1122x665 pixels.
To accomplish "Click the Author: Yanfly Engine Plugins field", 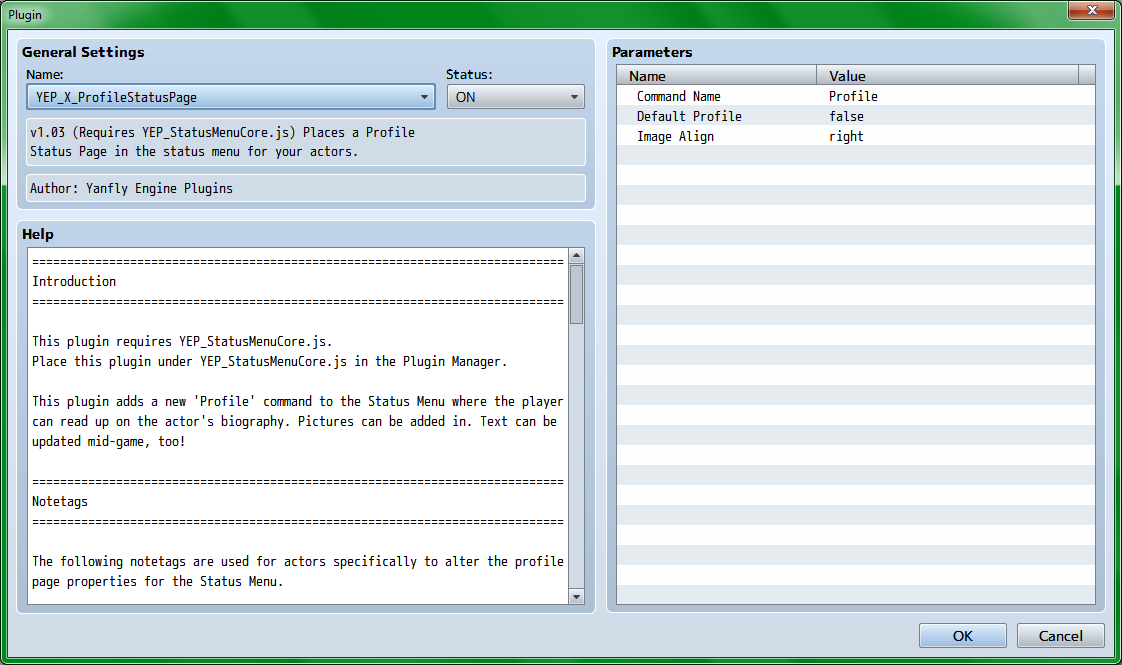I will [306, 188].
